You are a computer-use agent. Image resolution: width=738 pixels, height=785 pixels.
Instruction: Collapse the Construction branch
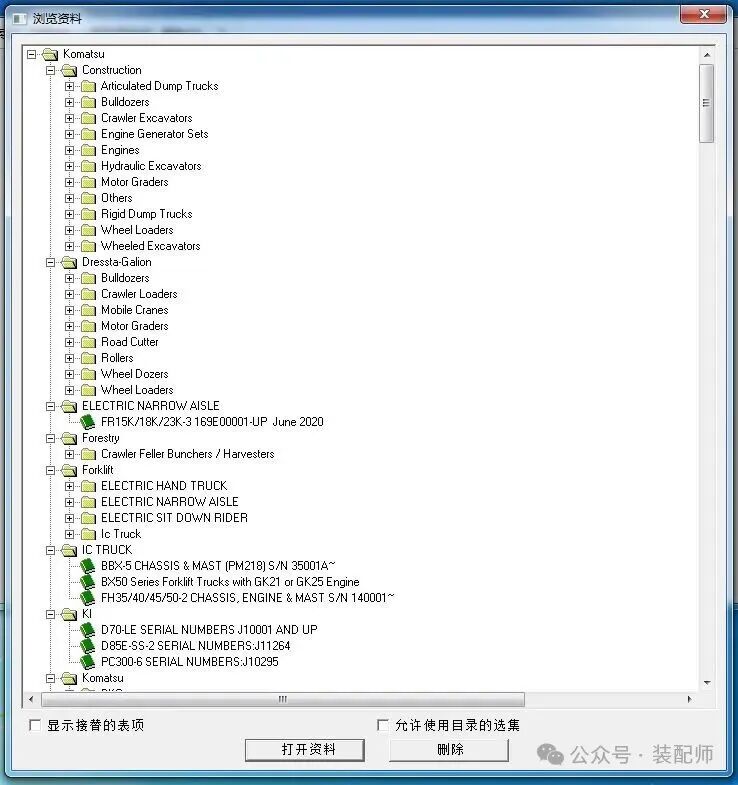(51, 70)
